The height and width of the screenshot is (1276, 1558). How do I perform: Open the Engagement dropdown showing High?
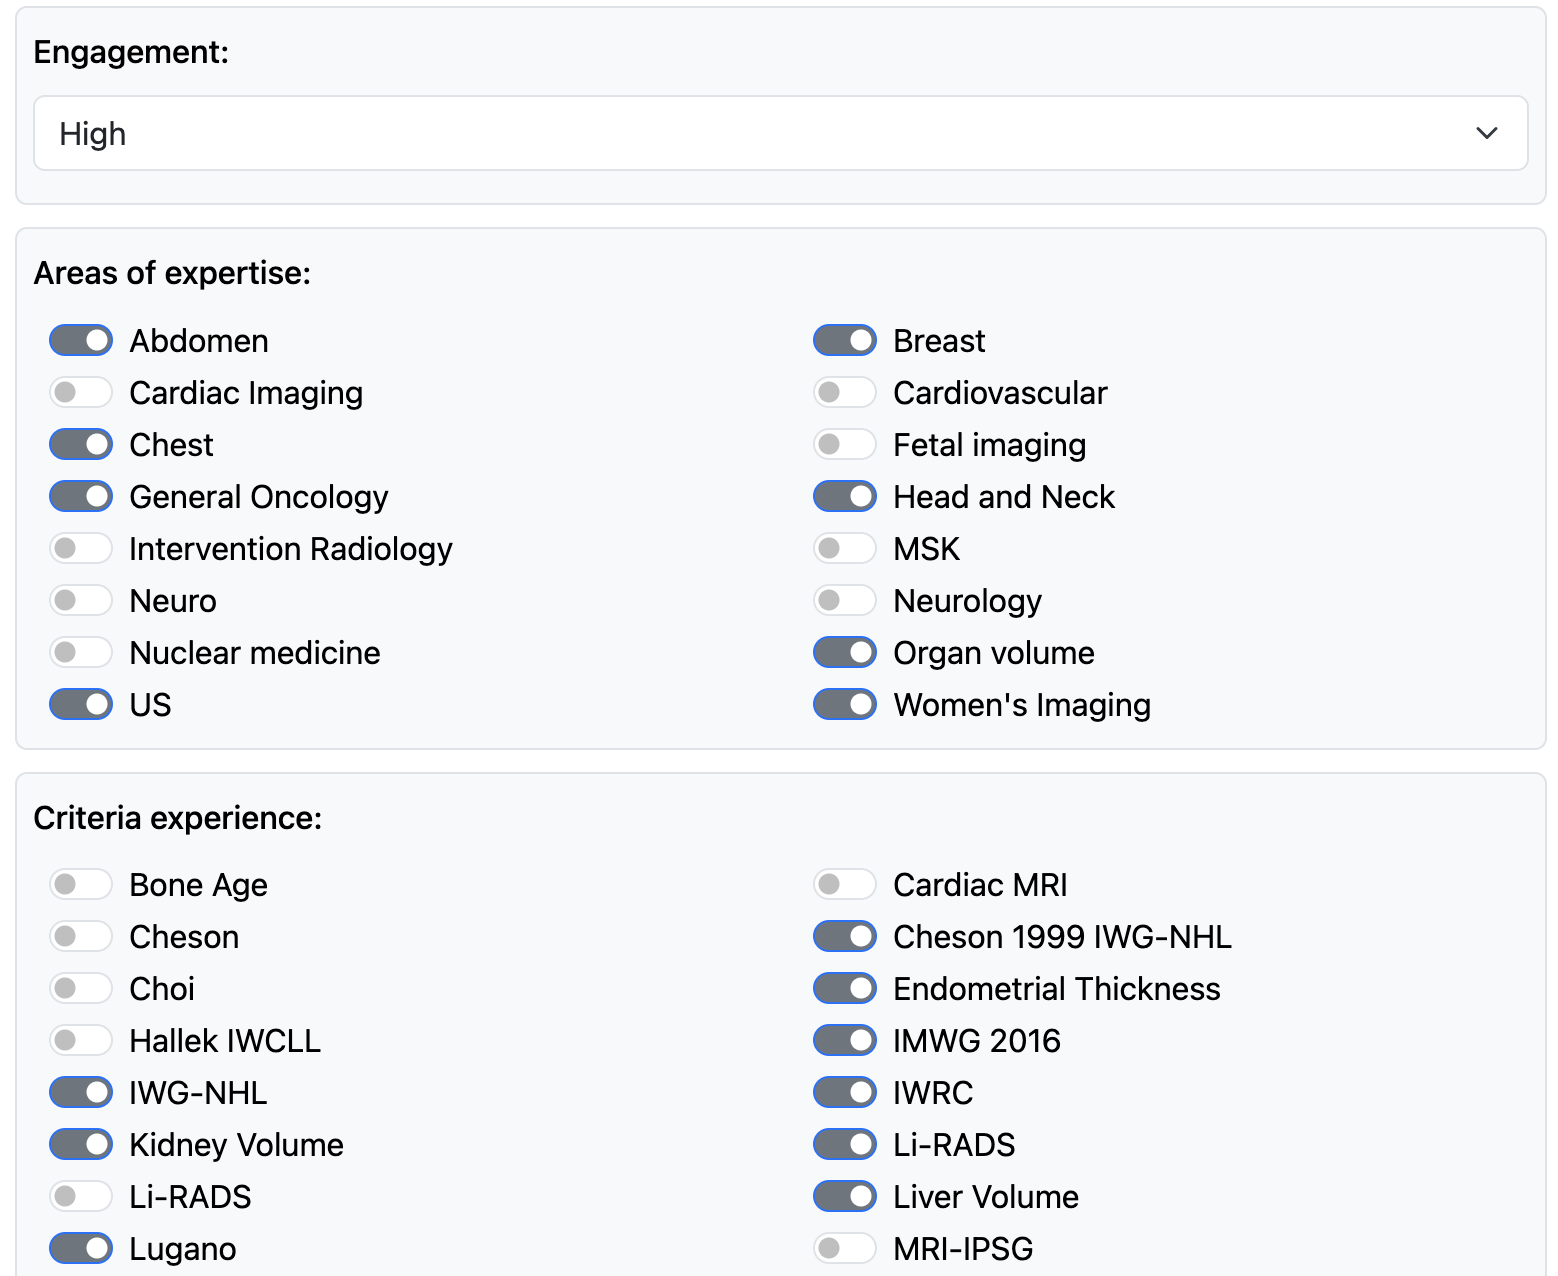[780, 133]
